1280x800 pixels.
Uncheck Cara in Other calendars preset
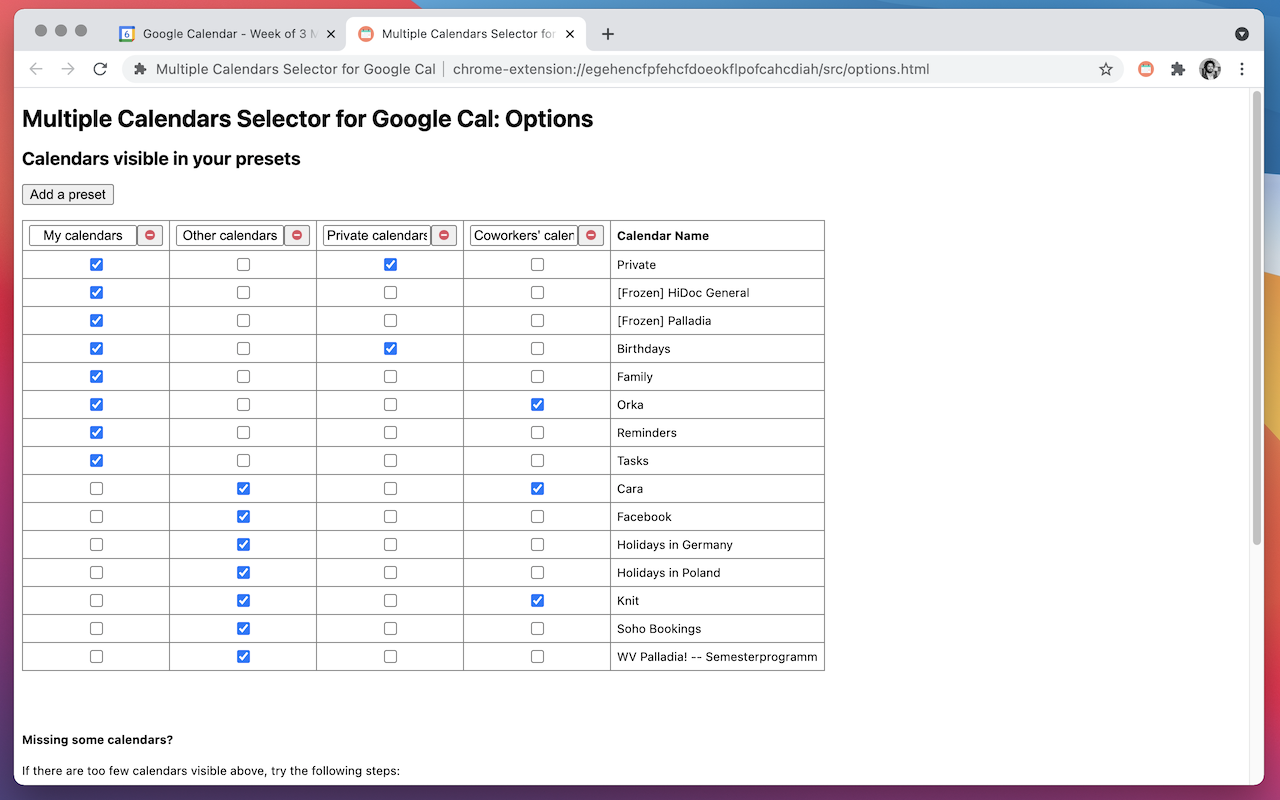pos(243,489)
